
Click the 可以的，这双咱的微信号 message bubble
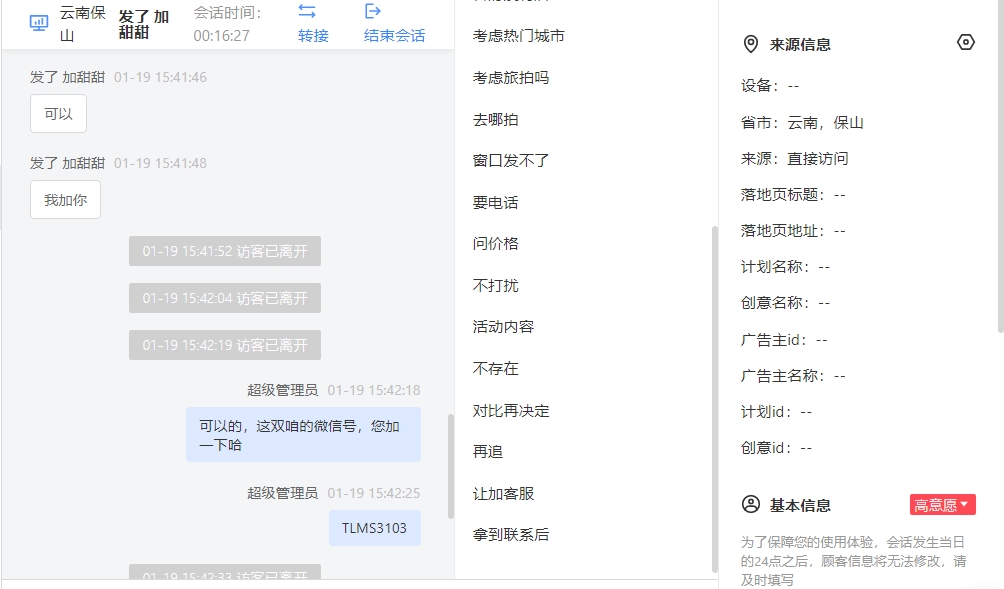304,435
